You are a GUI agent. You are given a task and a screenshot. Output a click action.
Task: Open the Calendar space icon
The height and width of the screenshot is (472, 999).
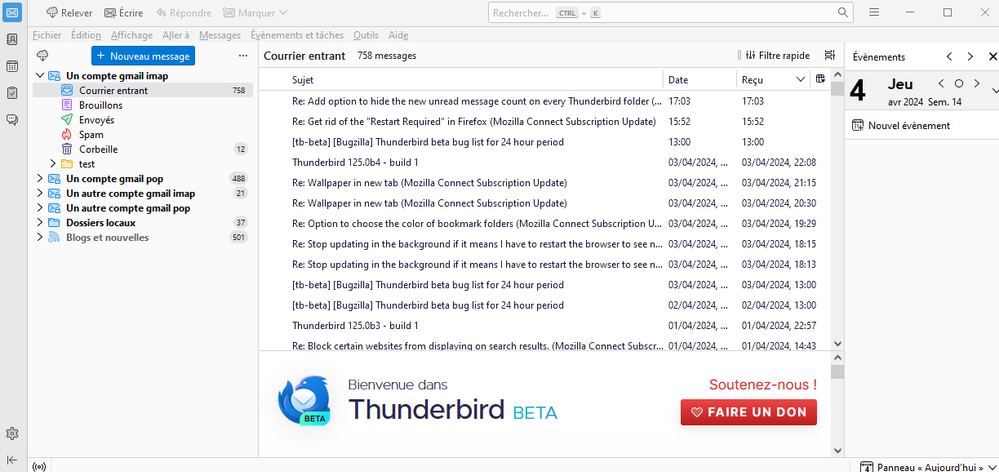tap(12, 67)
